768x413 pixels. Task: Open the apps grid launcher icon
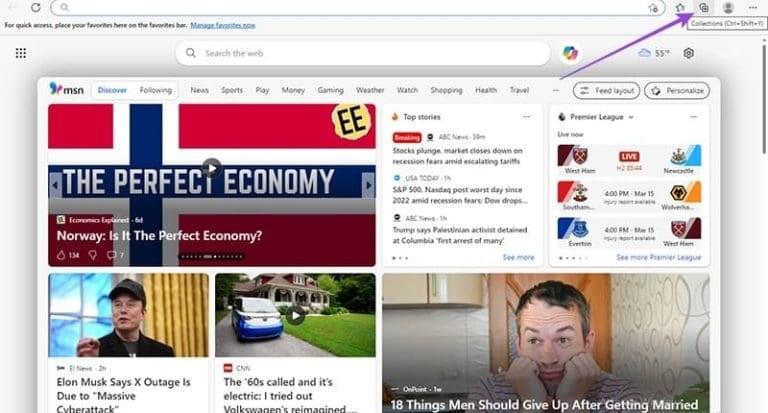(x=21, y=53)
